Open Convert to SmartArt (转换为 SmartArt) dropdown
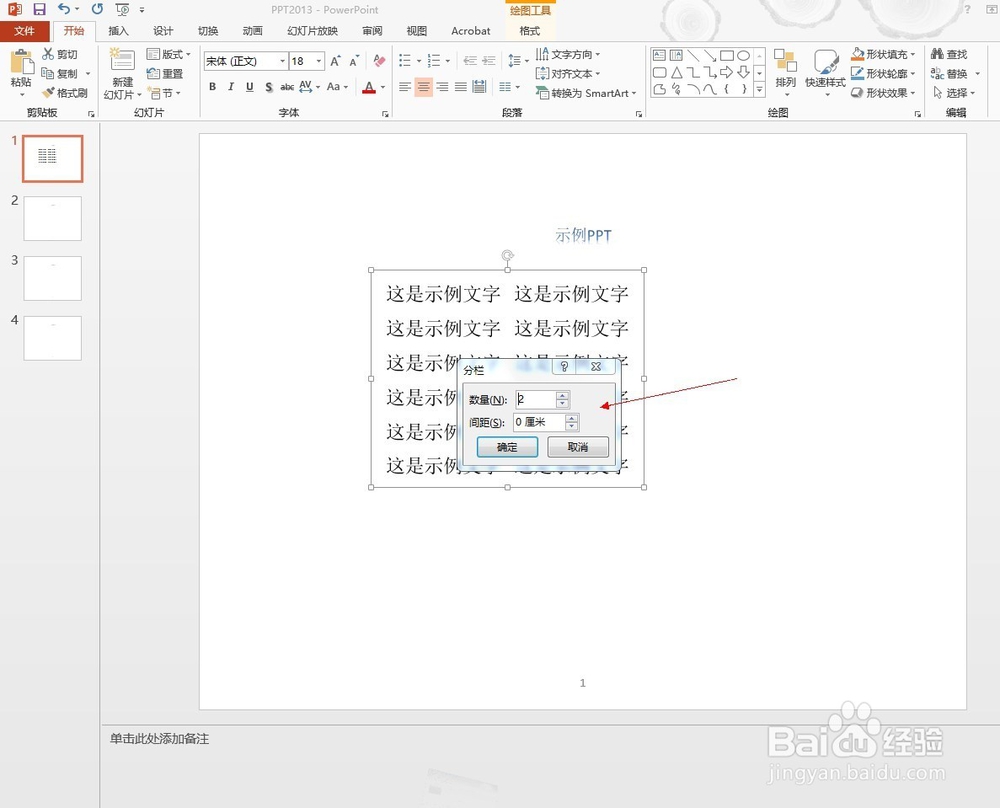Screen dimensions: 1000x808 click(x=586, y=93)
